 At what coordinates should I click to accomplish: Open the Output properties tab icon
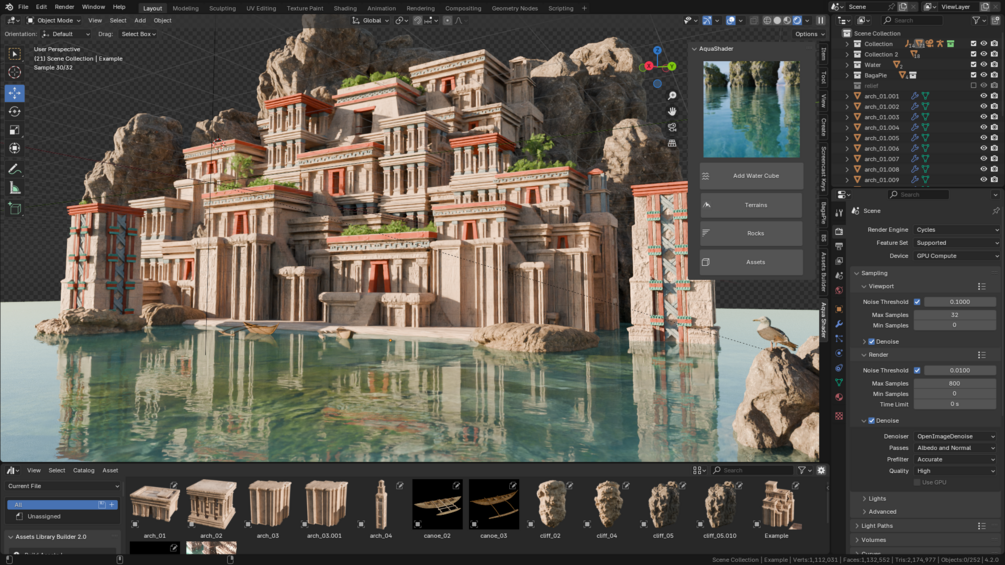coord(839,246)
